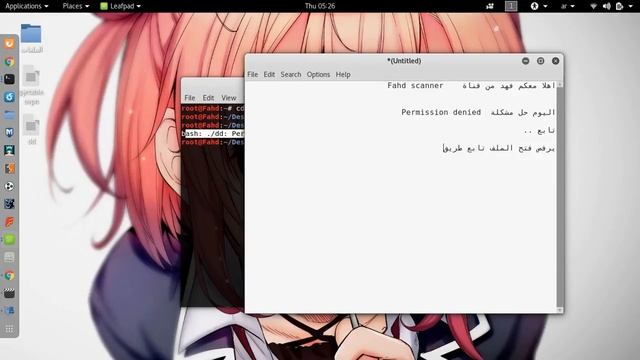Launch the orange Burp Suite dock icon
Viewport: 640px width, 360px height.
pyautogui.click(x=9, y=168)
